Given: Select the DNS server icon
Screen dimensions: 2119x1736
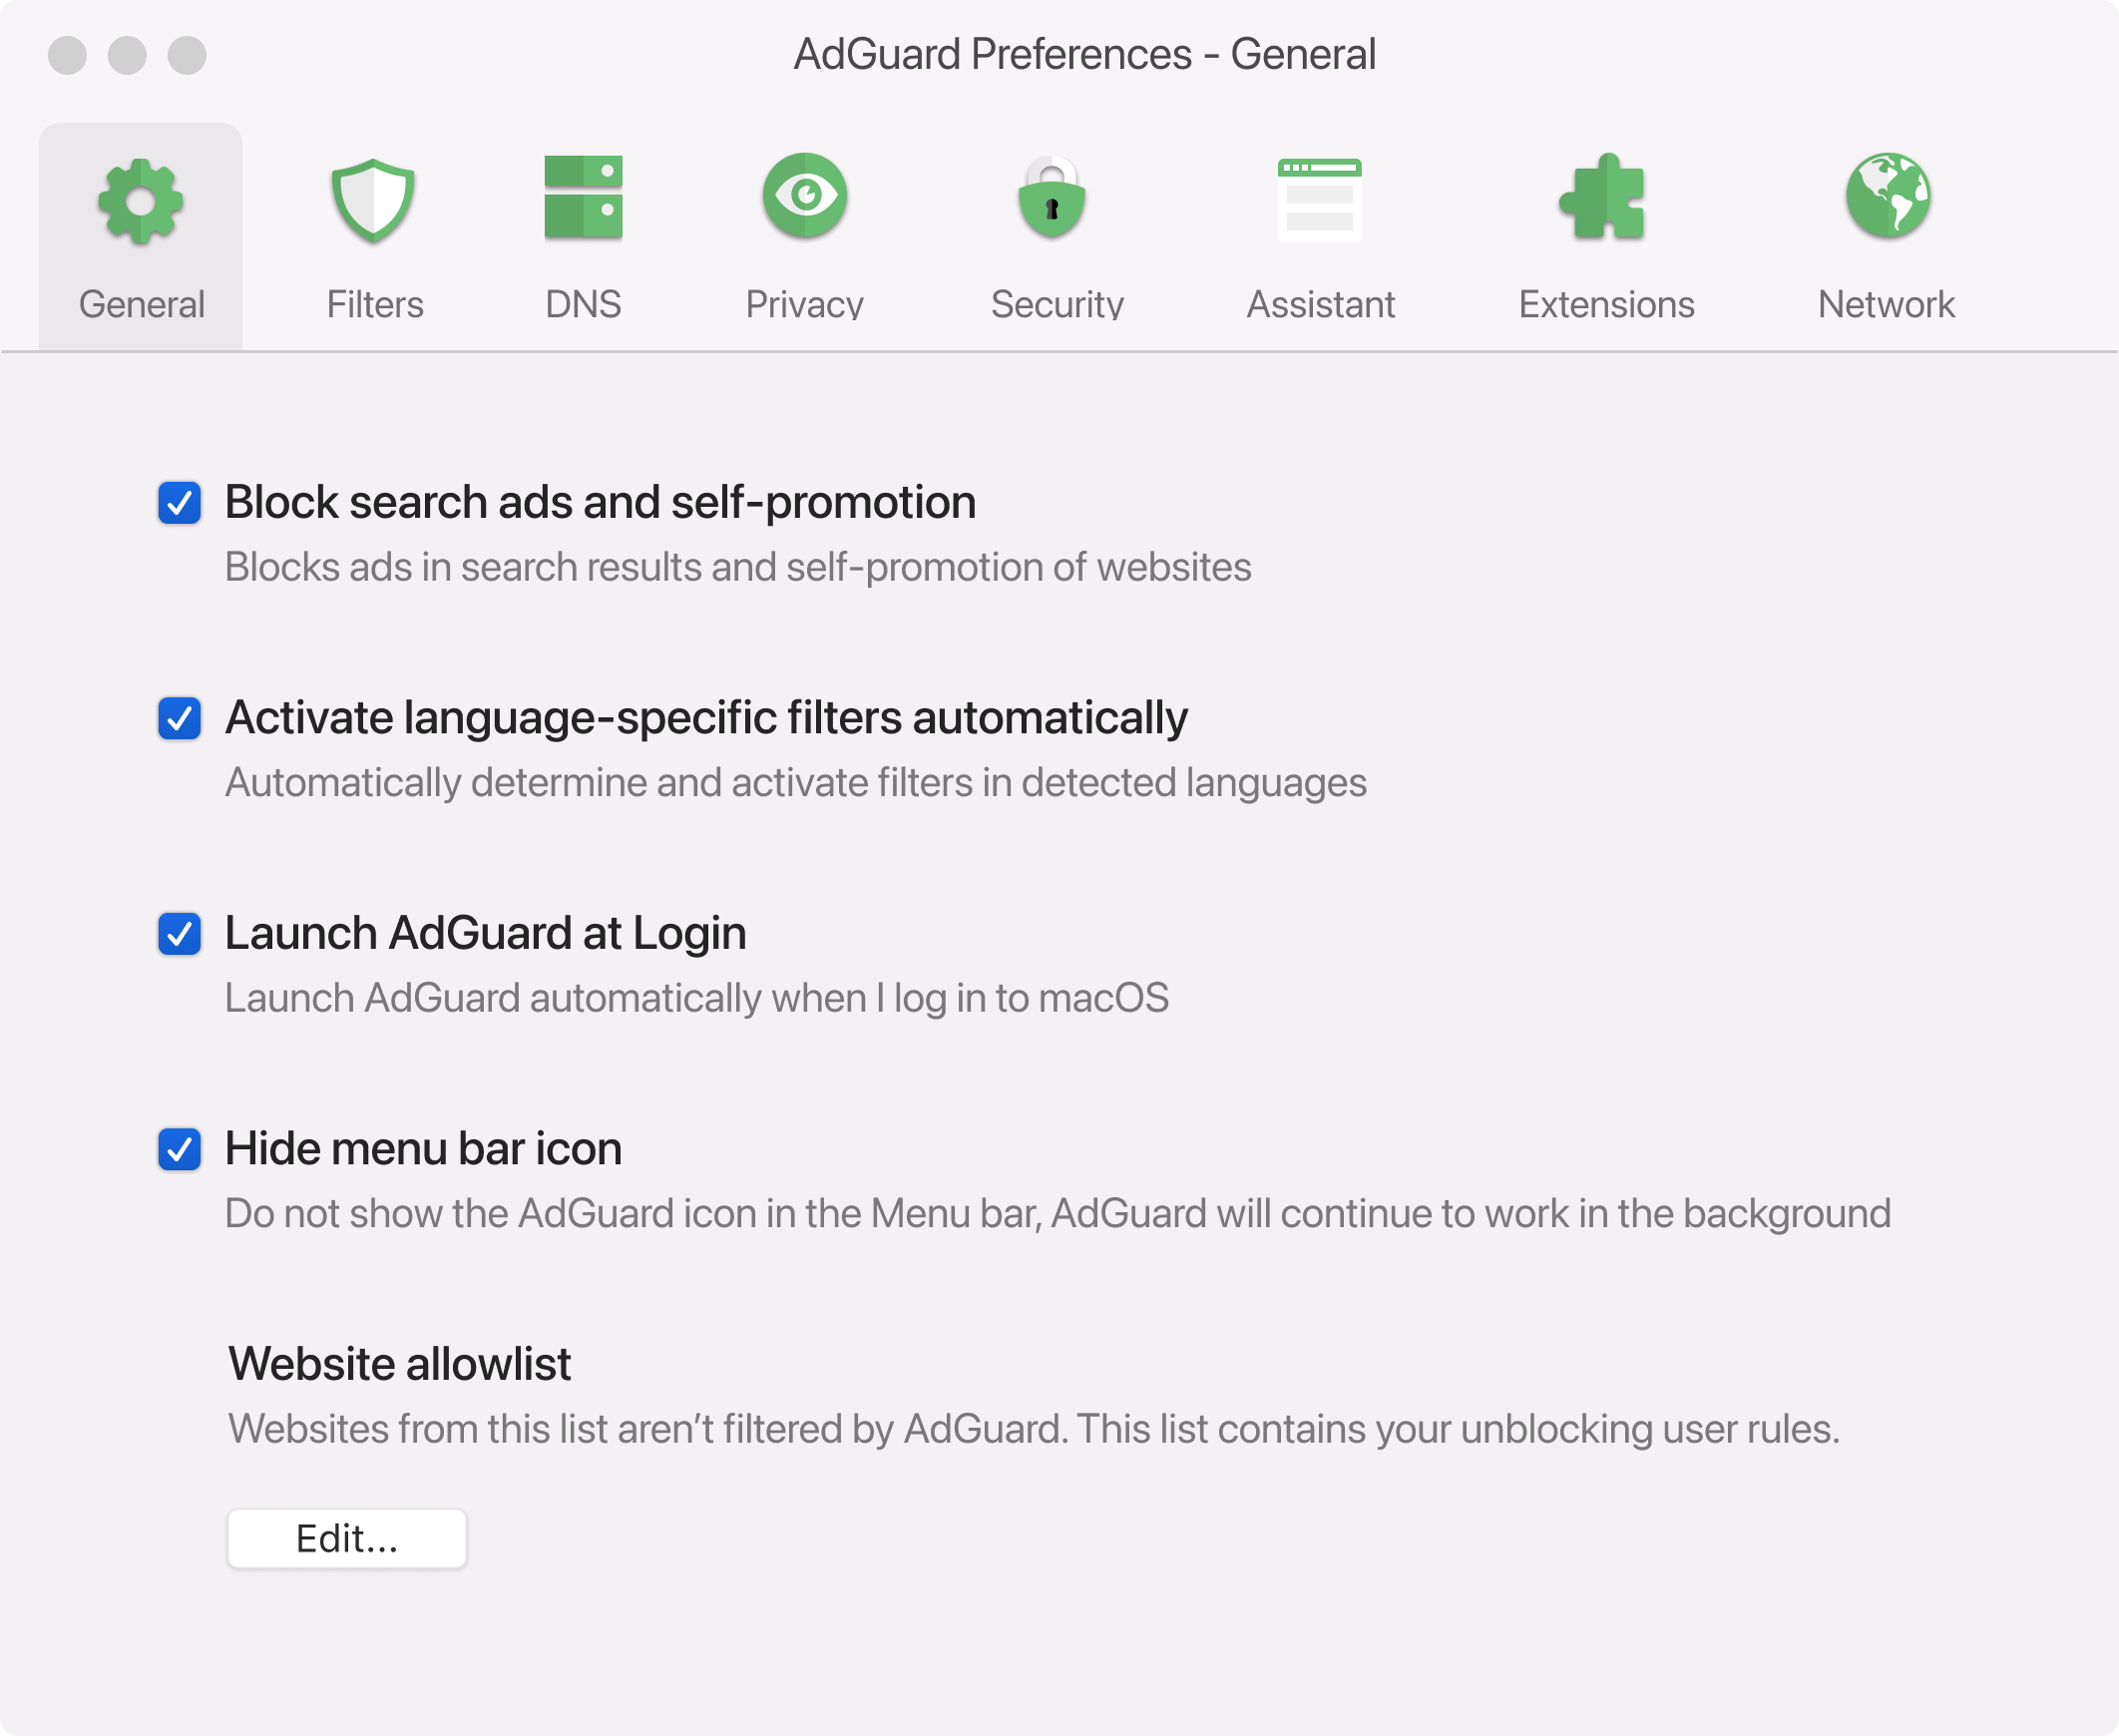Looking at the screenshot, I should 583,198.
